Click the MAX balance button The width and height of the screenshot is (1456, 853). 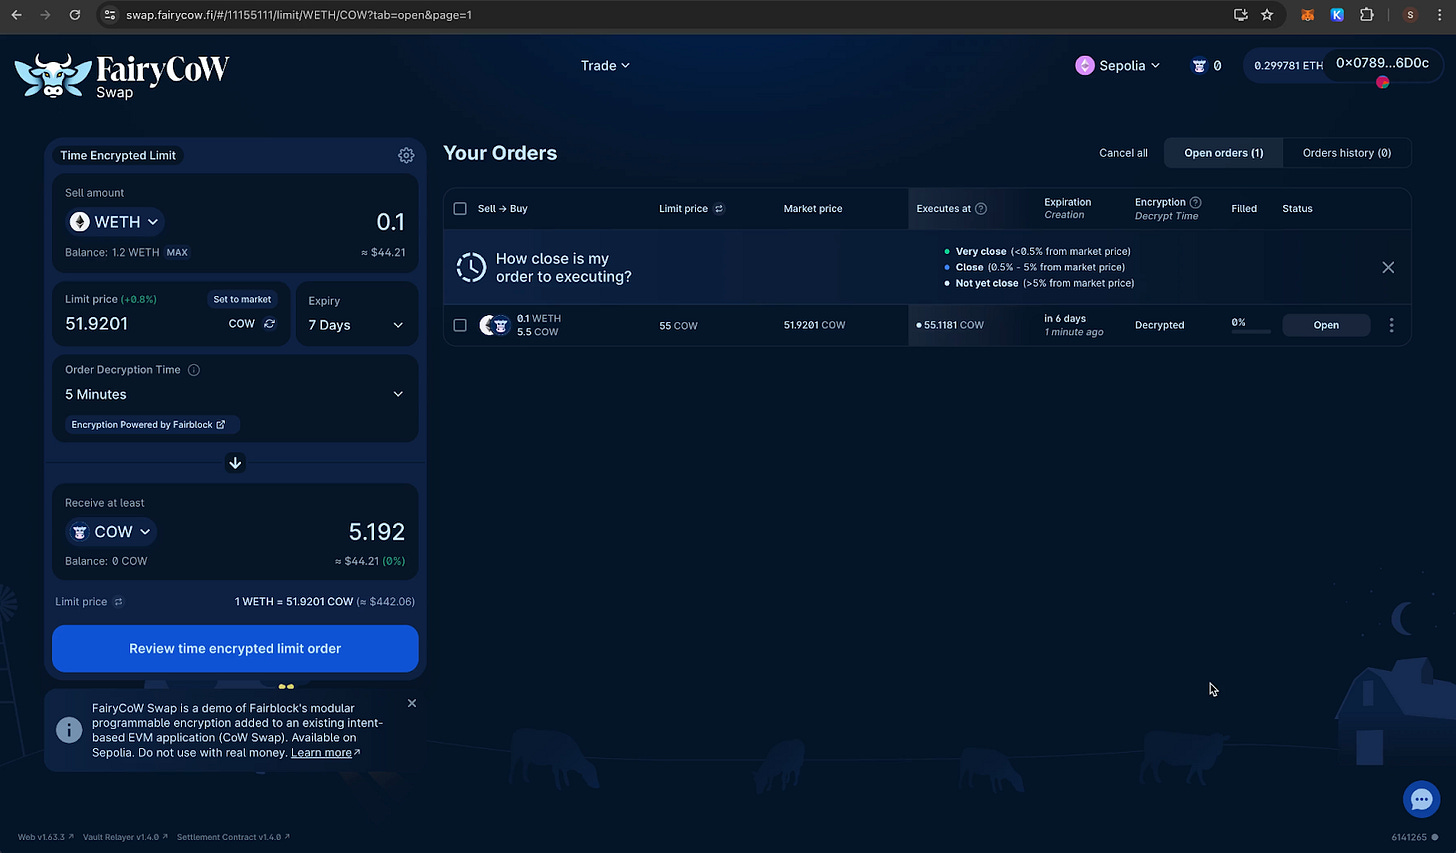click(x=177, y=253)
